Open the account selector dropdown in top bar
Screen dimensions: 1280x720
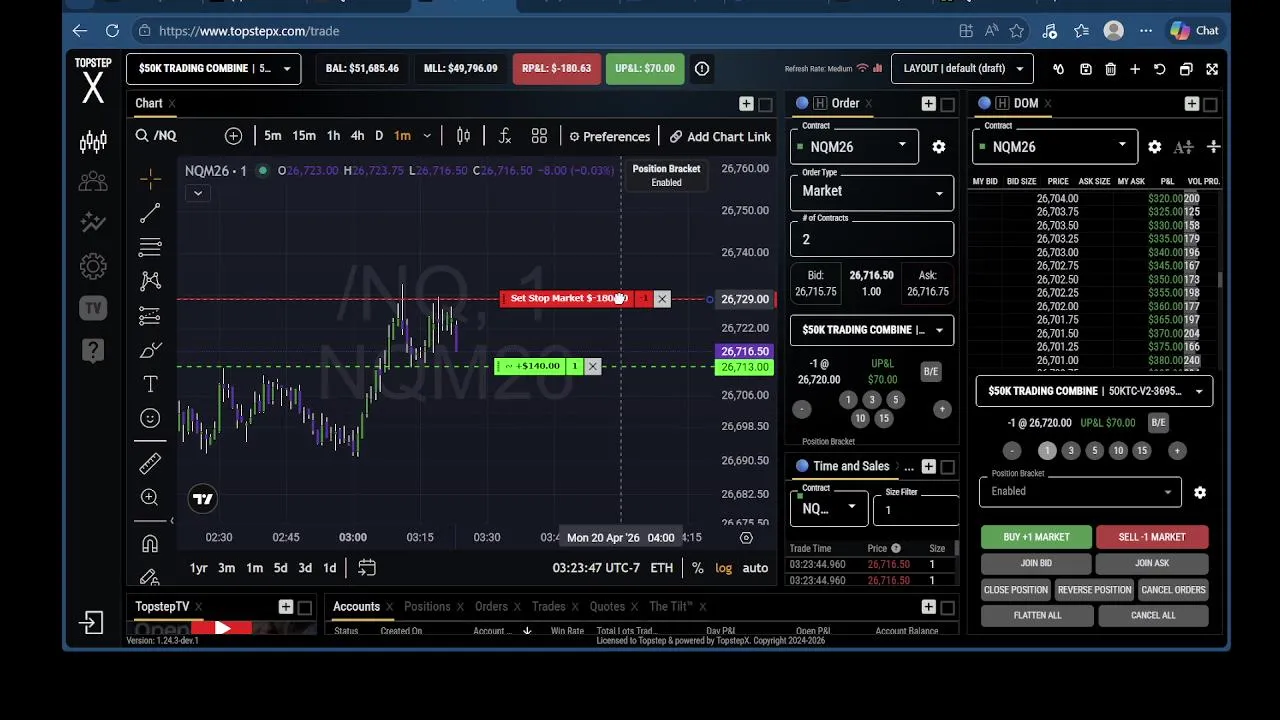pyautogui.click(x=213, y=69)
